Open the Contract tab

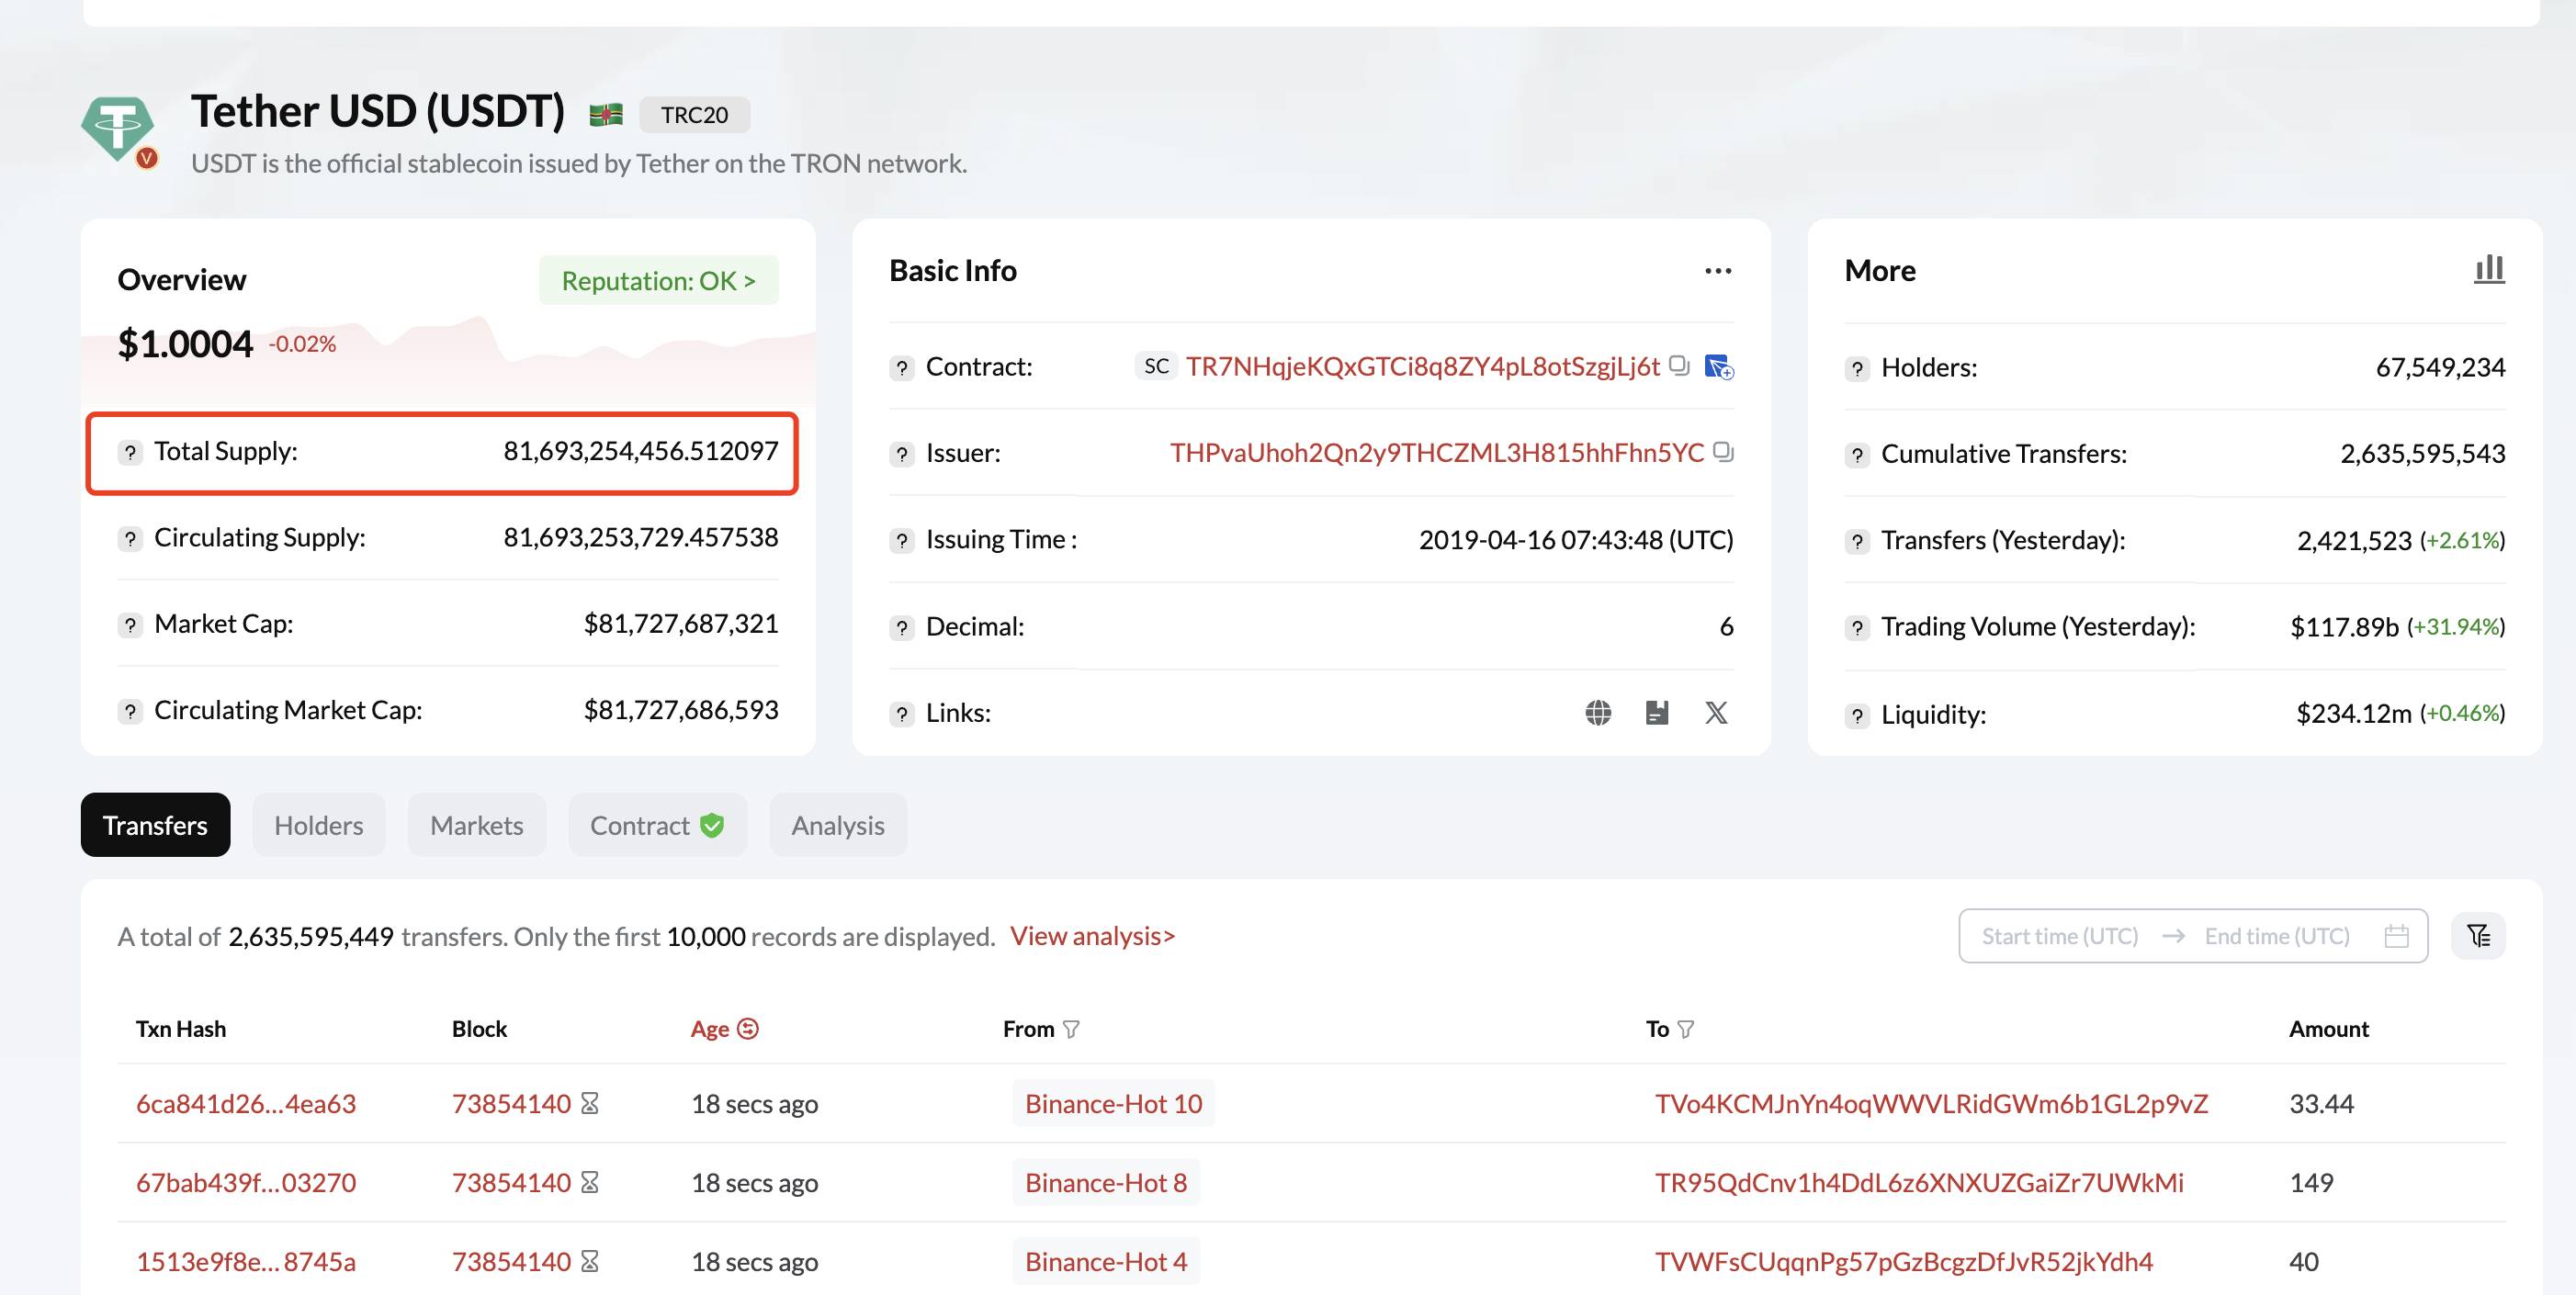point(657,825)
